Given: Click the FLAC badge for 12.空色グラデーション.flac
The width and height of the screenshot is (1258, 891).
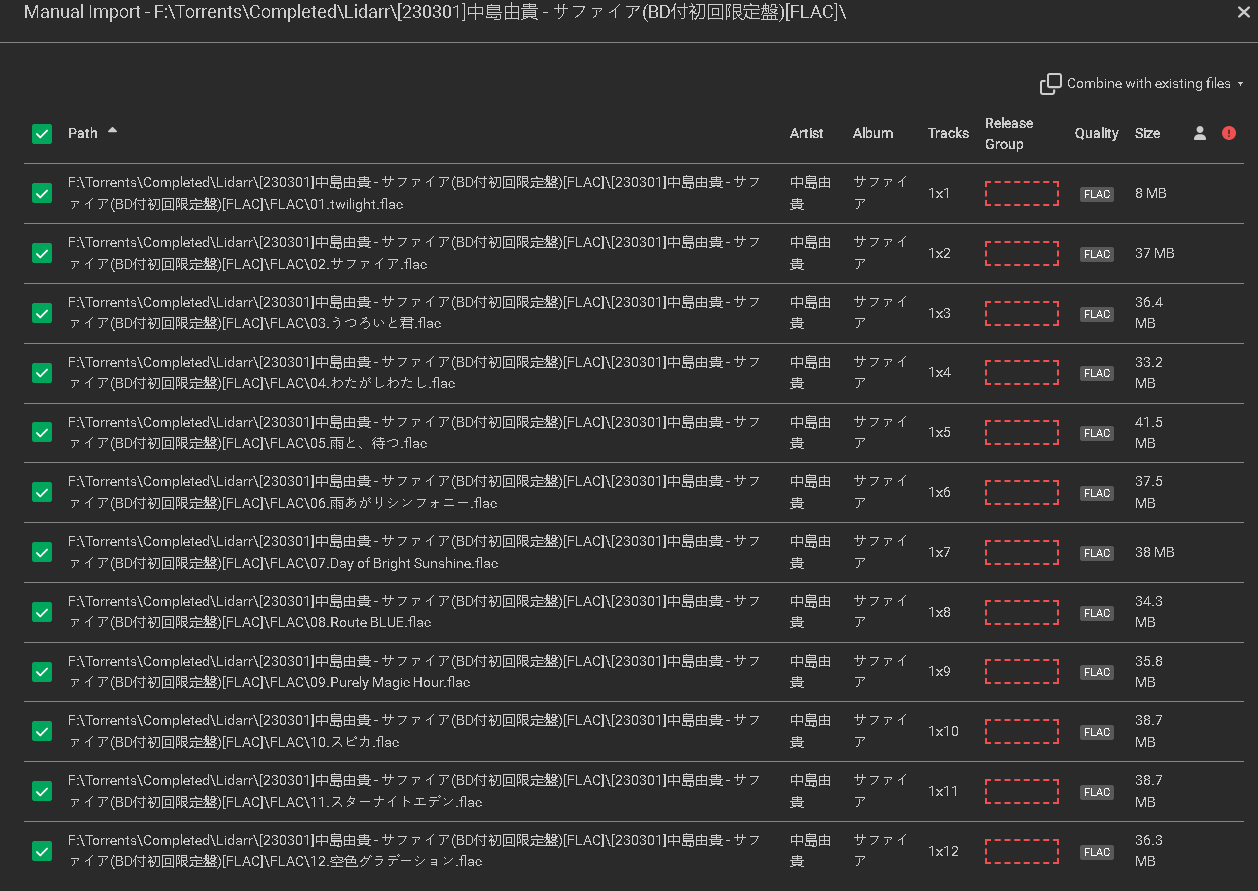Looking at the screenshot, I should click(x=1096, y=851).
